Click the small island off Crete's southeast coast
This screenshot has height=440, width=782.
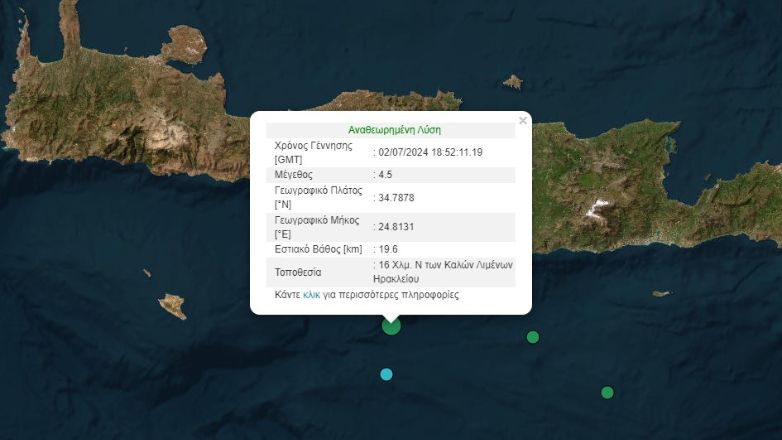pyautogui.click(x=660, y=294)
